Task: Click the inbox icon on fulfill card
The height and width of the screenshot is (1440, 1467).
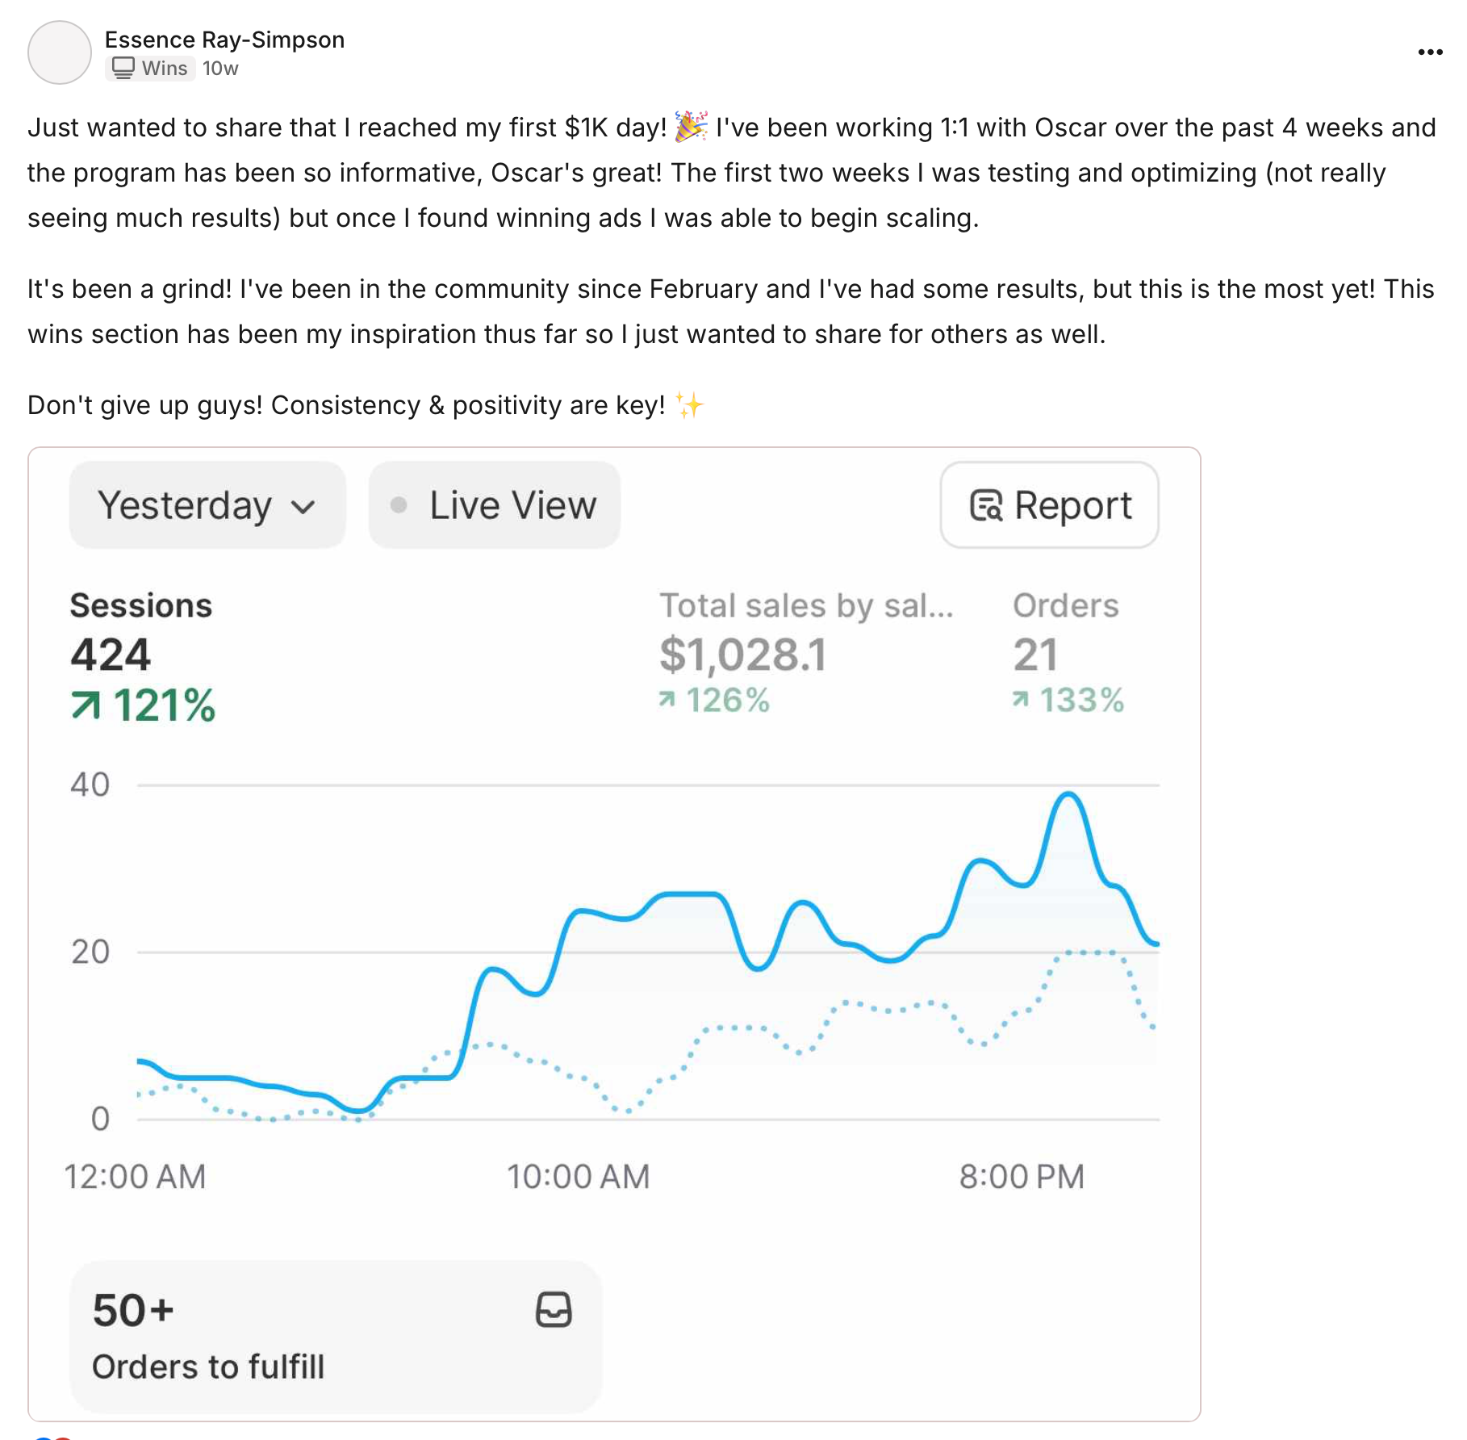Action: pos(553,1309)
